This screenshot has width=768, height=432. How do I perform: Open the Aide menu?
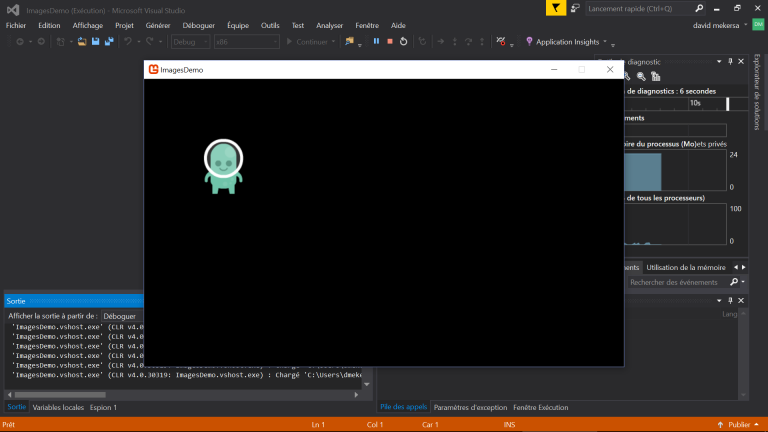(398, 25)
